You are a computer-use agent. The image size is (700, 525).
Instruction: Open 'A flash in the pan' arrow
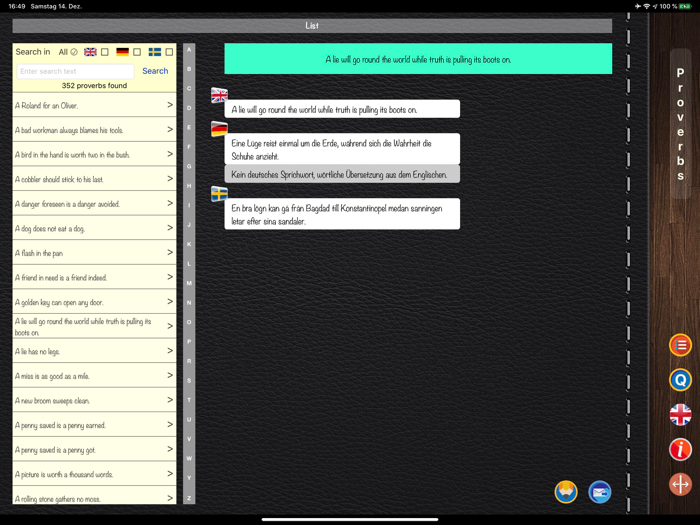point(170,252)
